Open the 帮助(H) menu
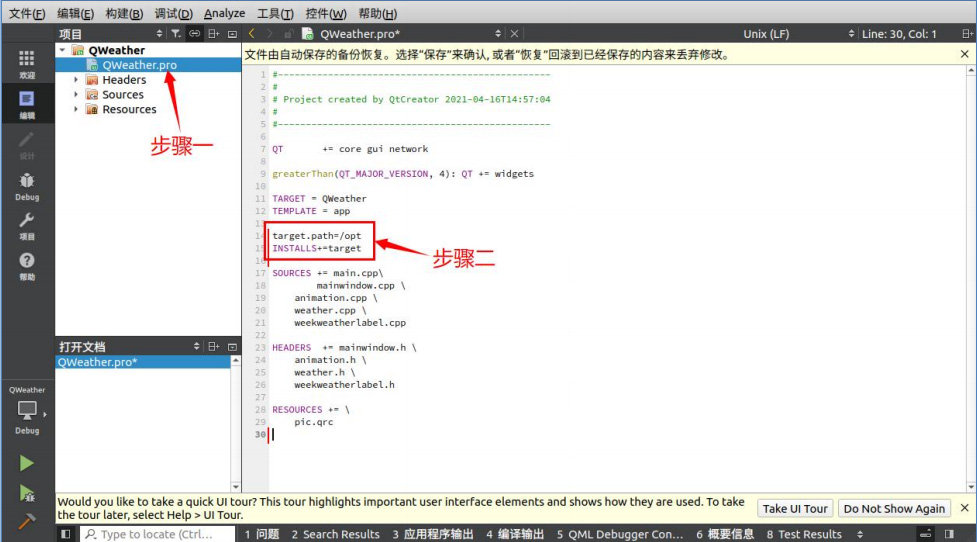This screenshot has width=977, height=542. 378,13
